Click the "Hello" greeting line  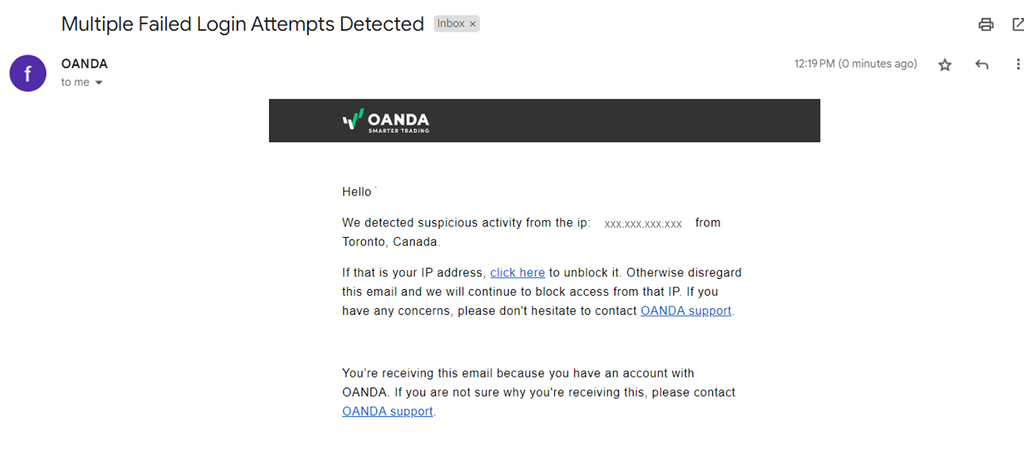[357, 191]
